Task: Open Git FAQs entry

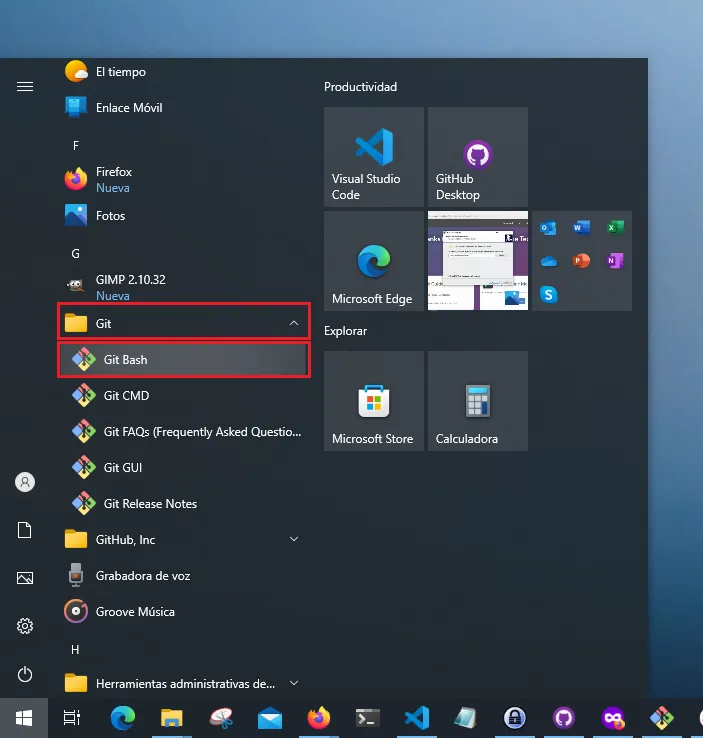Action: [184, 432]
